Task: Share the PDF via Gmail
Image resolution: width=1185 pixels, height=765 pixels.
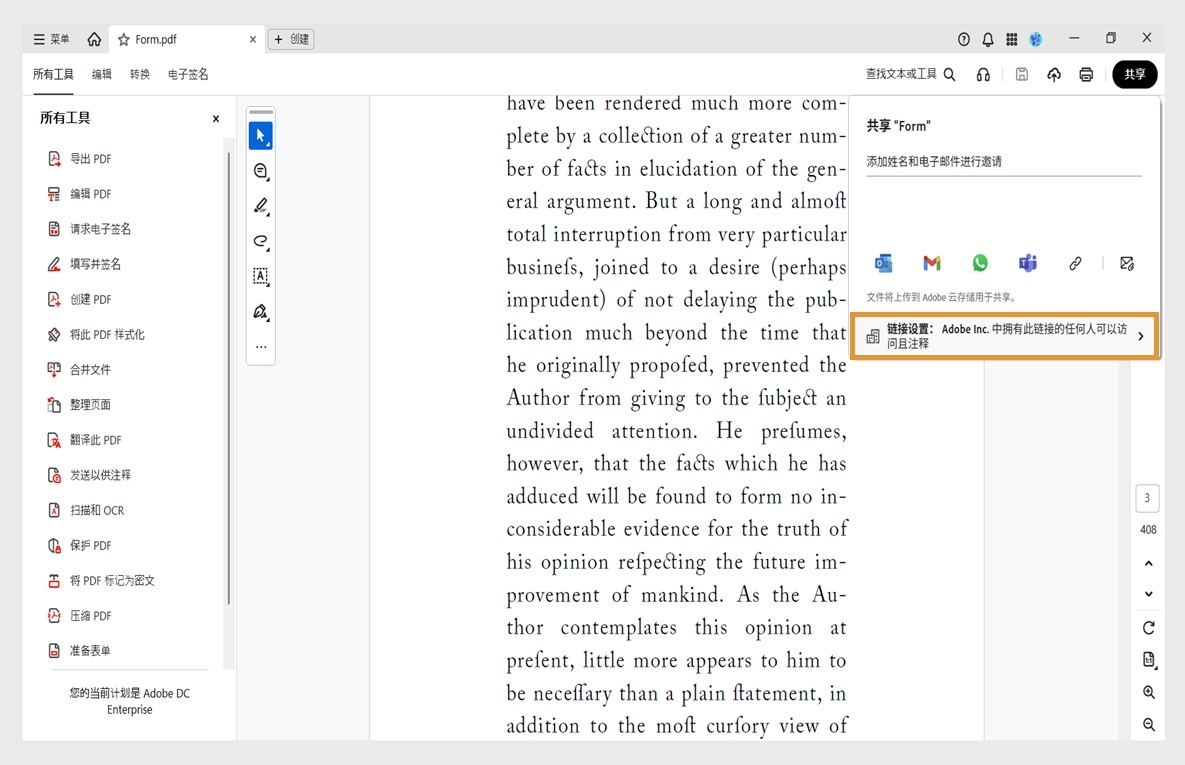Action: [x=931, y=263]
